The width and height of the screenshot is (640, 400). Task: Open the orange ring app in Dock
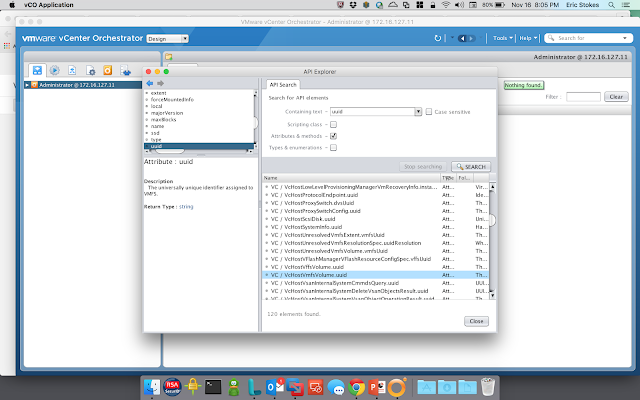point(397,387)
